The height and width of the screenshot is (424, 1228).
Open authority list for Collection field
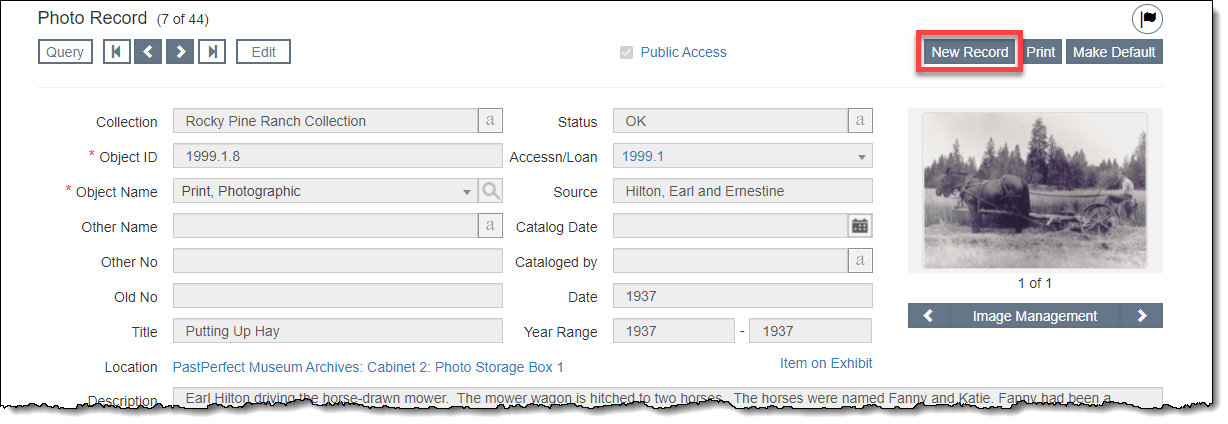pyautogui.click(x=490, y=121)
